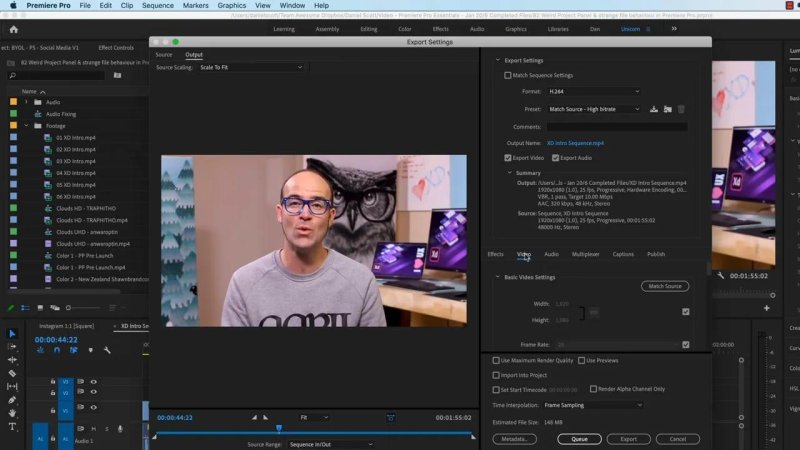Click the program monitor wrench icon
This screenshot has height=450, width=800.
pyautogui.click(x=720, y=276)
